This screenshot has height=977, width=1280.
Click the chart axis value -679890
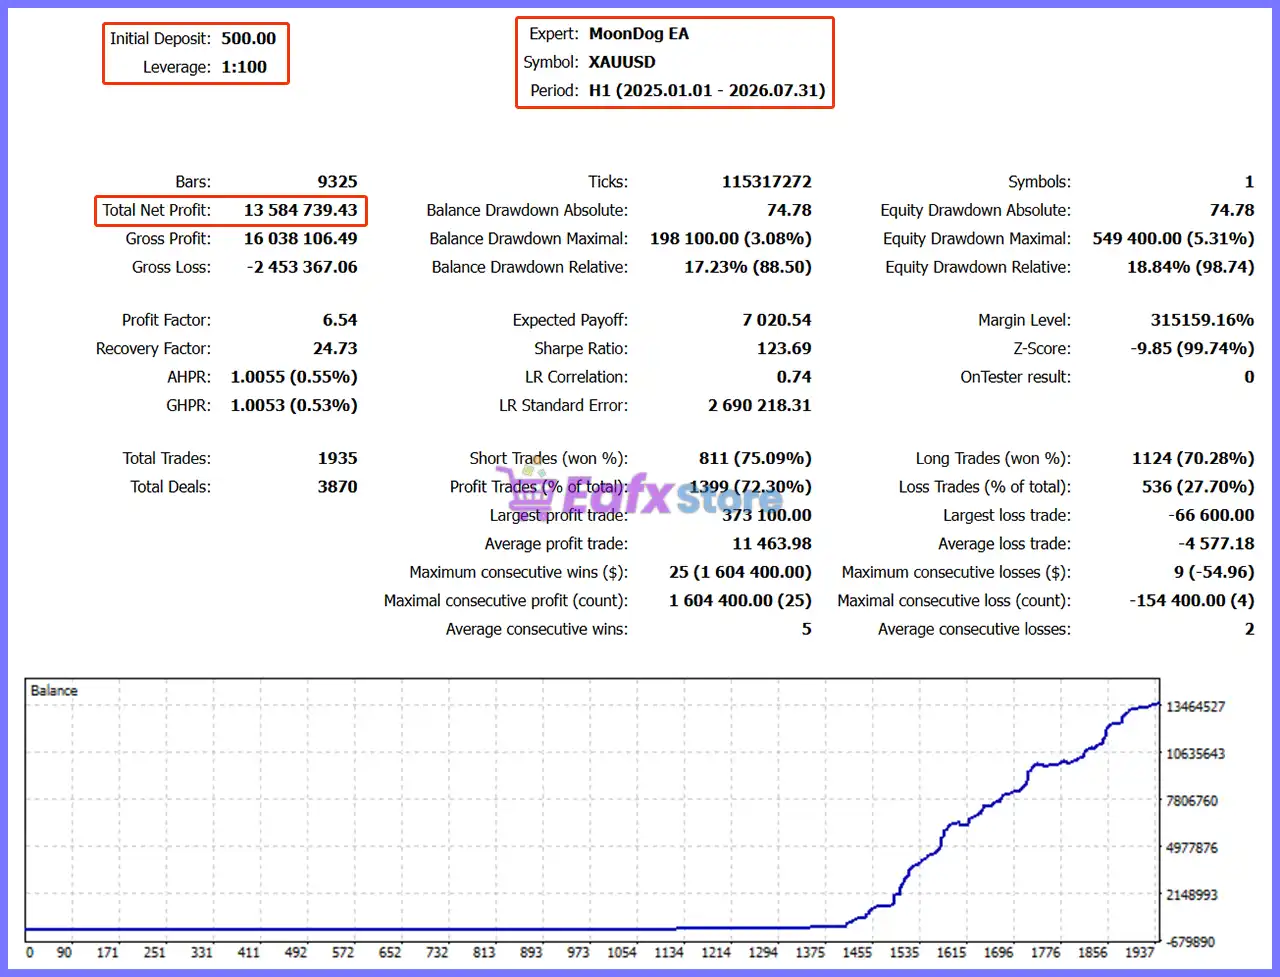[1190, 942]
